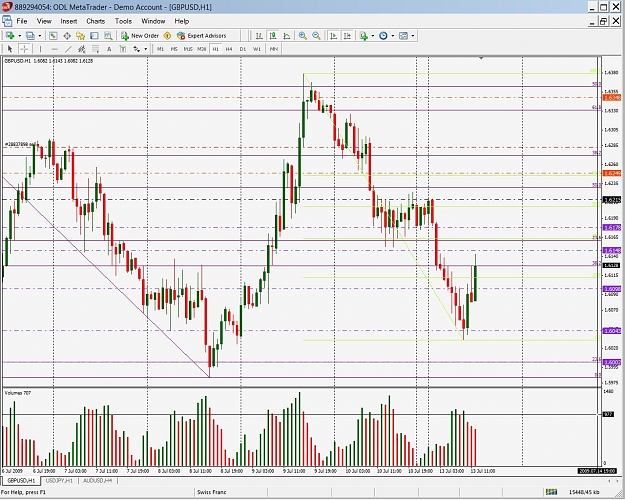Viewport: 625px width, 500px height.
Task: Toggle the Terminal window icon
Action: [x=94, y=36]
